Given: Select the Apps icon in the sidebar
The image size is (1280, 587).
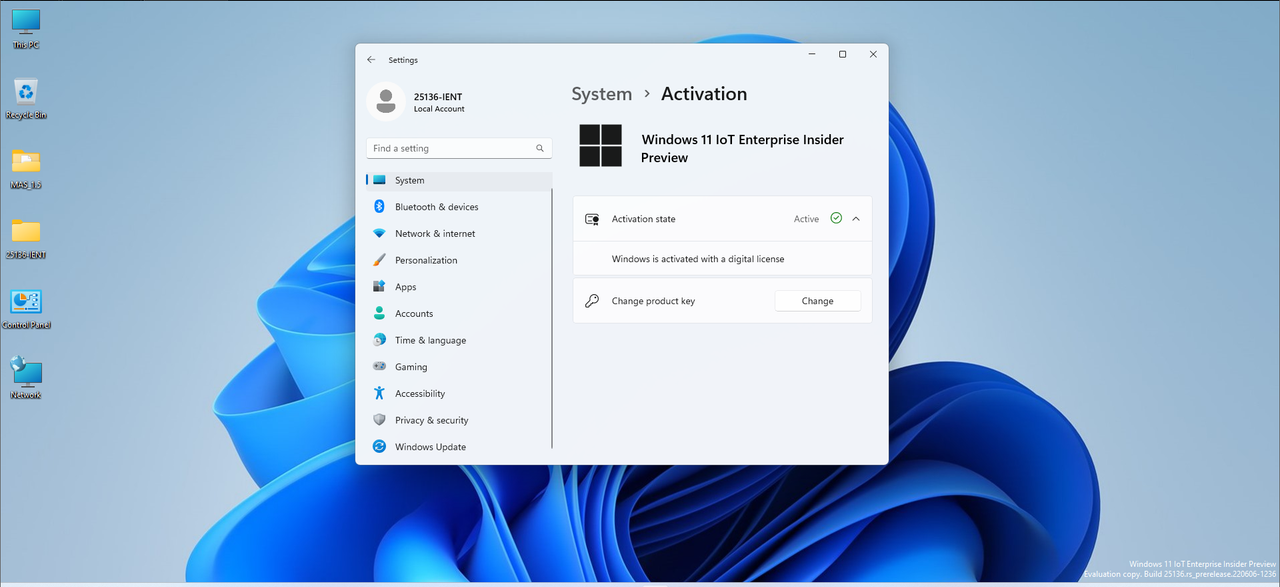Looking at the screenshot, I should click(x=379, y=287).
